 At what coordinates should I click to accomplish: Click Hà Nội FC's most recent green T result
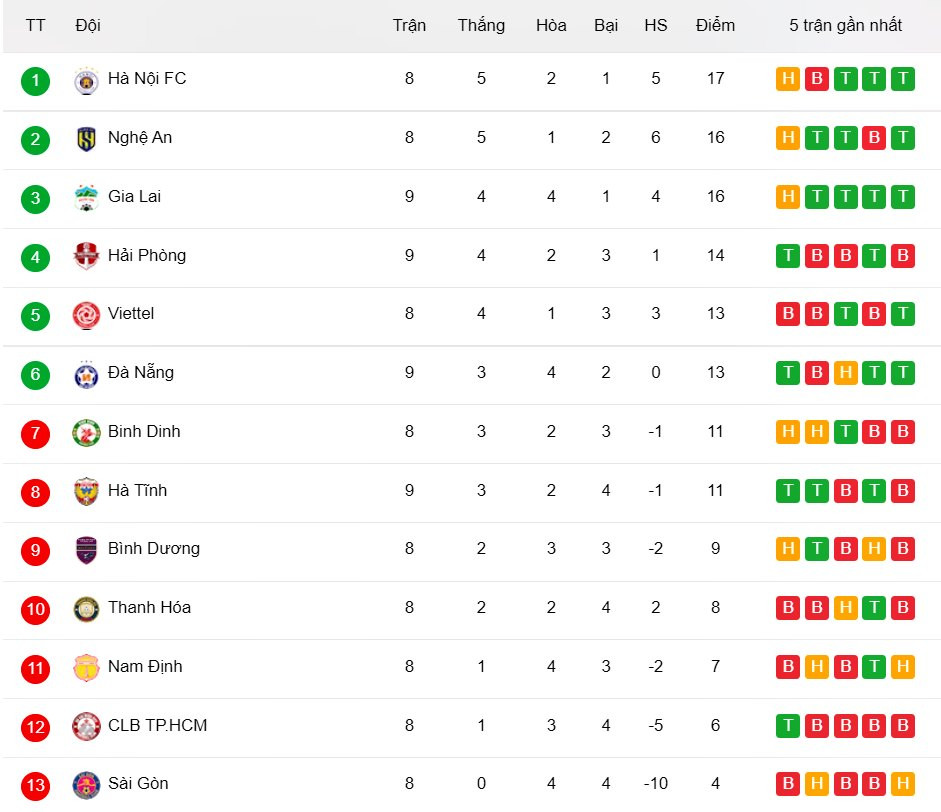pos(903,79)
